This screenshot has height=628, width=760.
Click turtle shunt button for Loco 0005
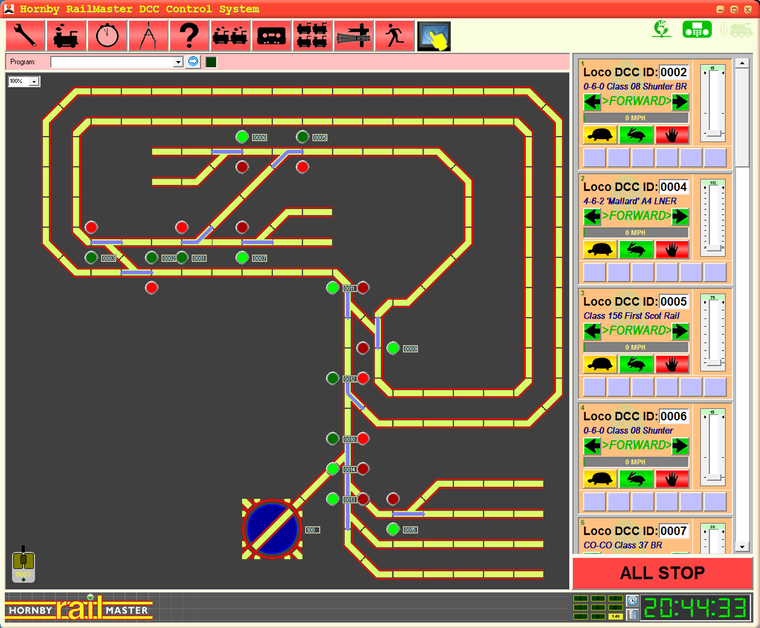tap(600, 363)
